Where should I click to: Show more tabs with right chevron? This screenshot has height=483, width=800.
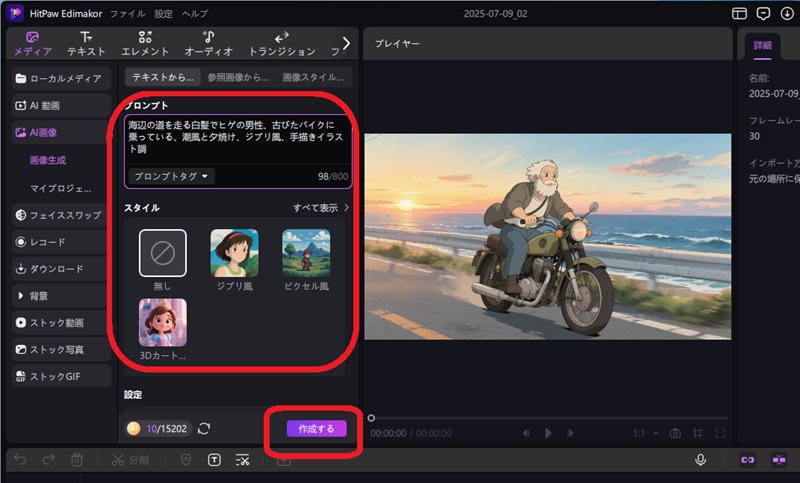pos(346,43)
